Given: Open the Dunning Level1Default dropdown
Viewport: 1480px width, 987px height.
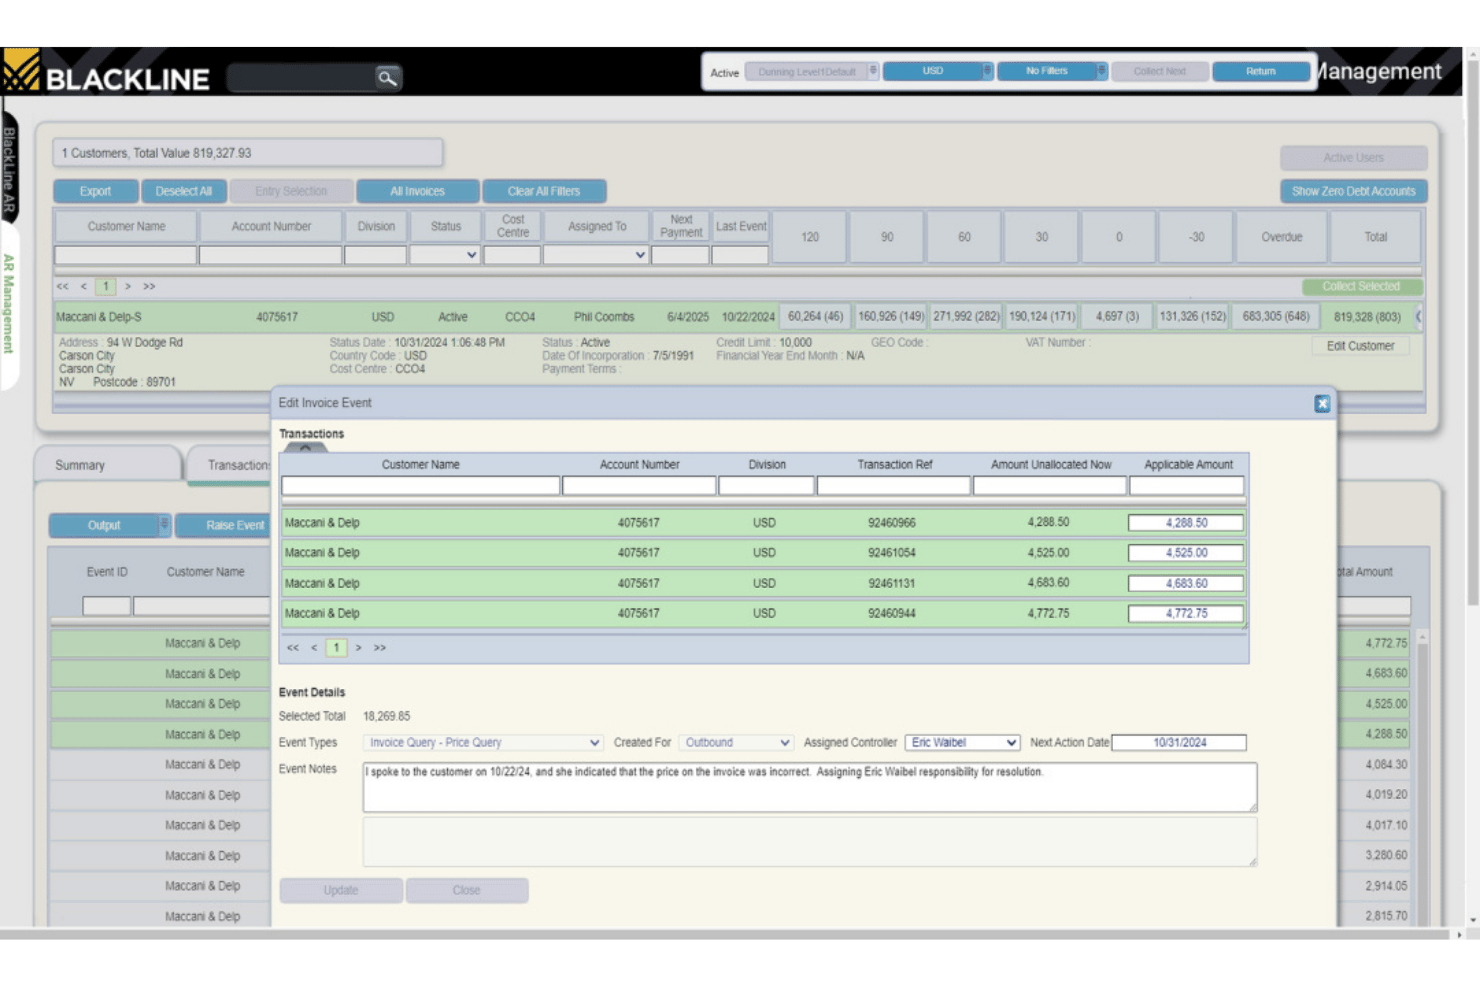Looking at the screenshot, I should pos(812,72).
